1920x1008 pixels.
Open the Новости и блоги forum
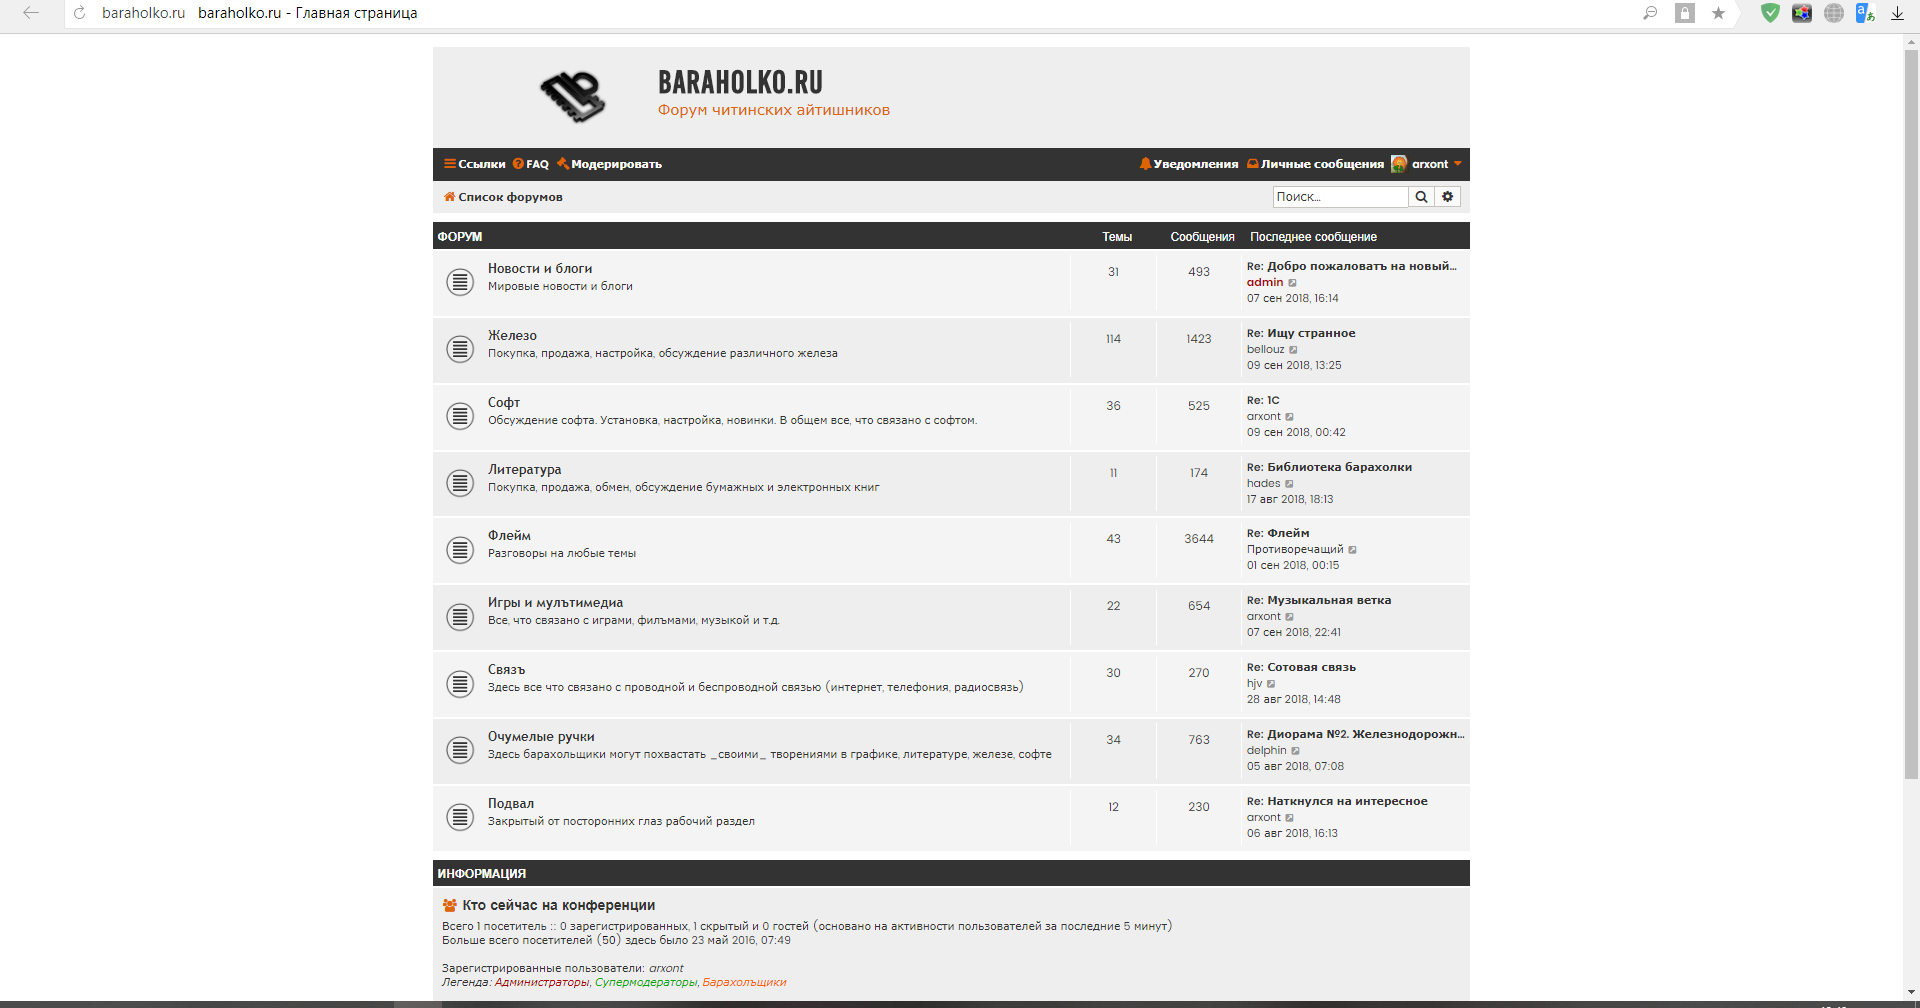tap(540, 269)
